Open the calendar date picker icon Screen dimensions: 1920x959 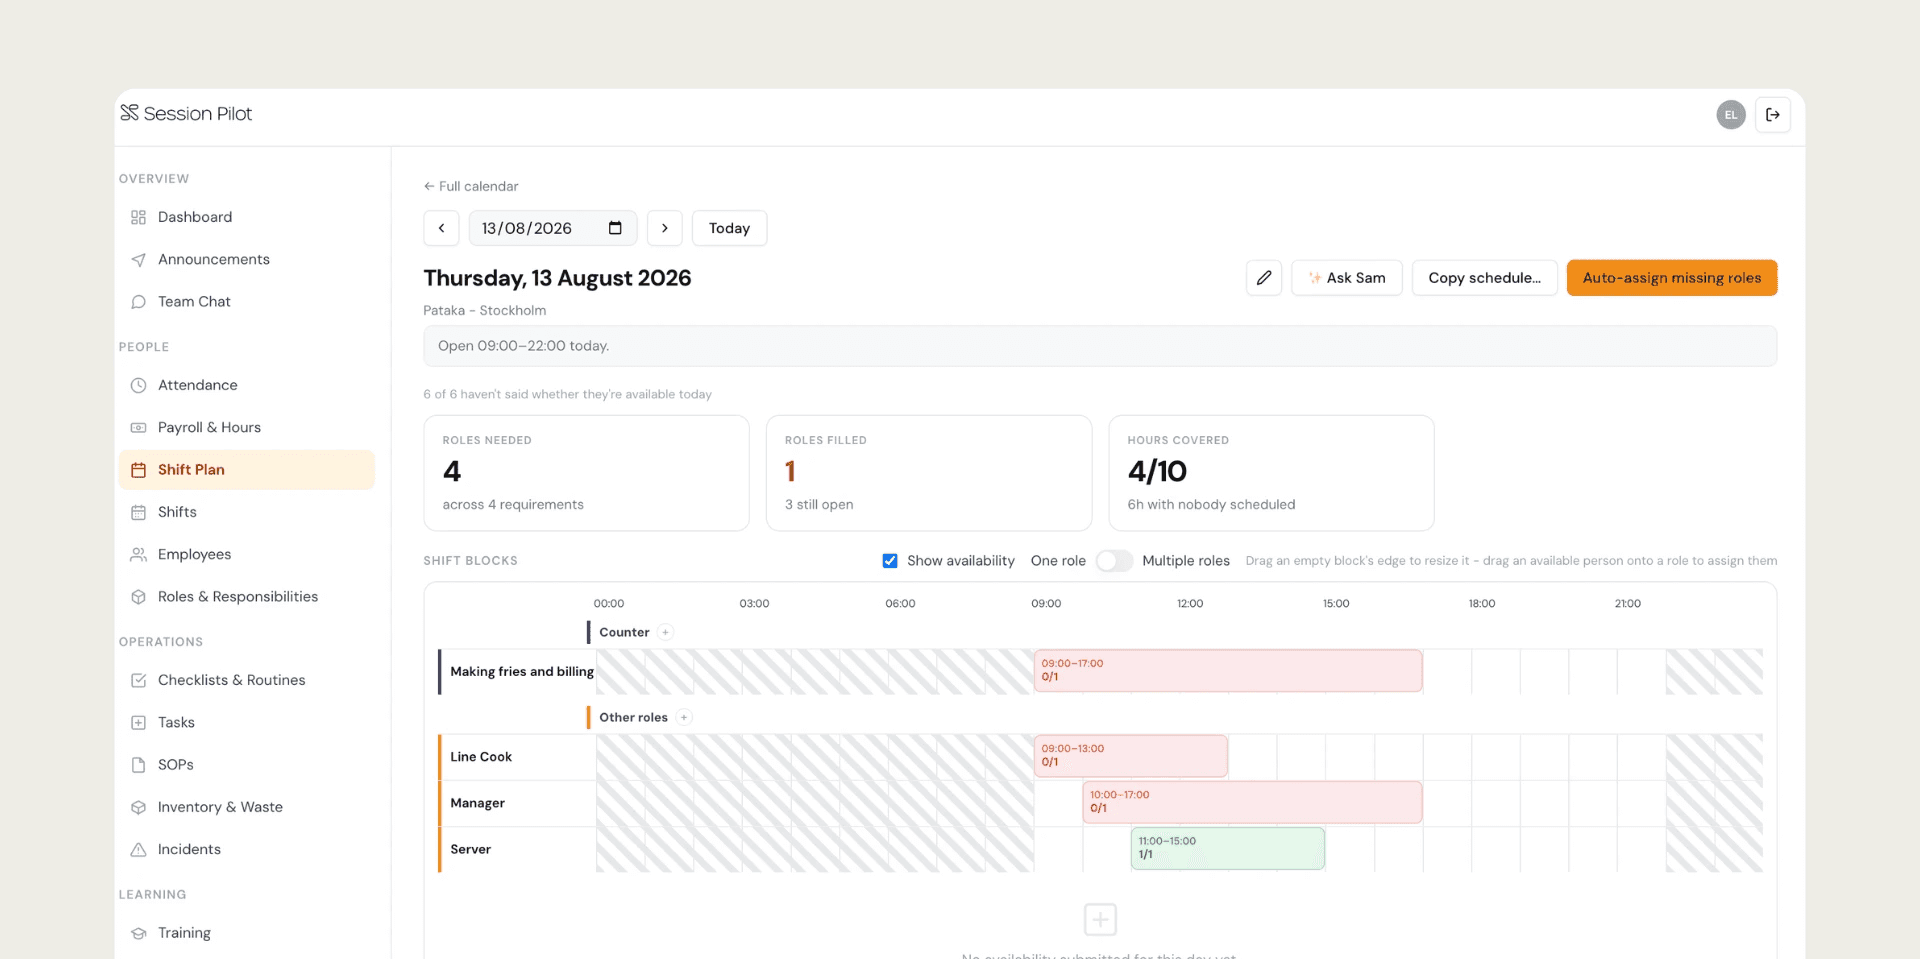pyautogui.click(x=615, y=228)
